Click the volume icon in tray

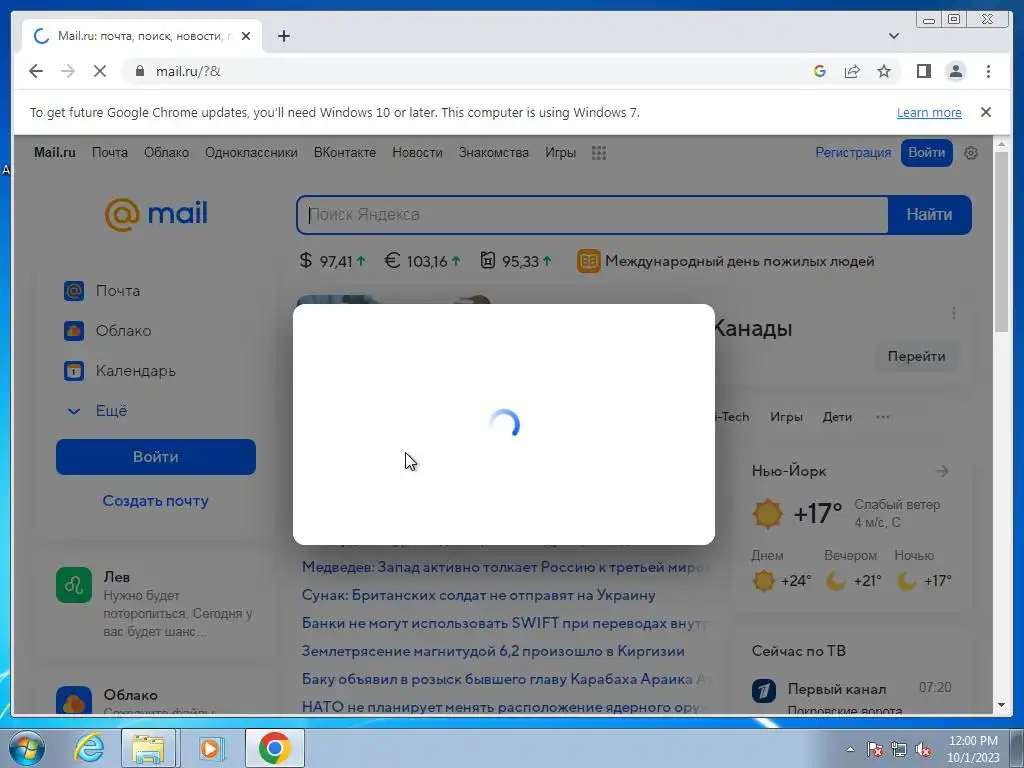pyautogui.click(x=923, y=749)
